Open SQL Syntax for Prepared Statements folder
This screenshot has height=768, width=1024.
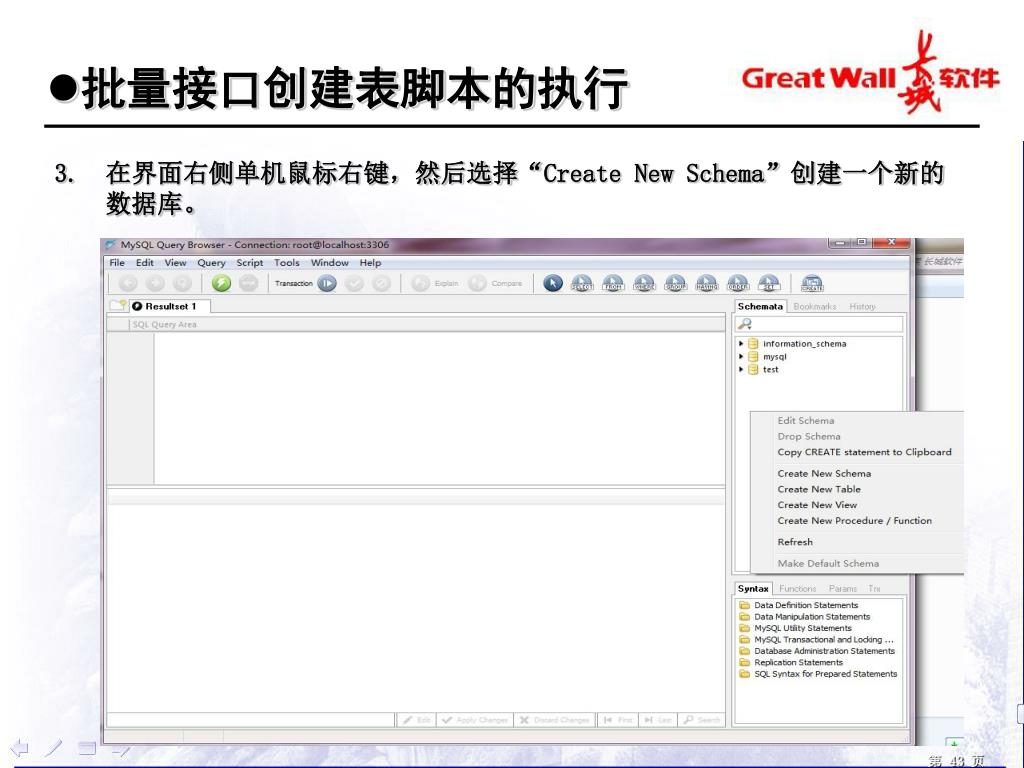(x=825, y=674)
